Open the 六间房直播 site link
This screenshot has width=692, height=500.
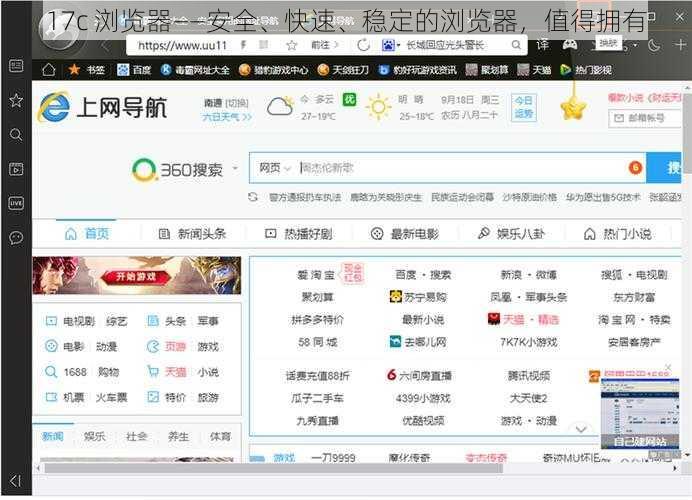(x=419, y=376)
